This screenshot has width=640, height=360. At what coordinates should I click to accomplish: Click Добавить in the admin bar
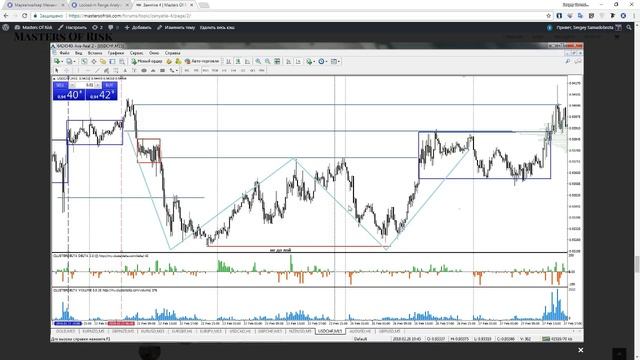138,27
